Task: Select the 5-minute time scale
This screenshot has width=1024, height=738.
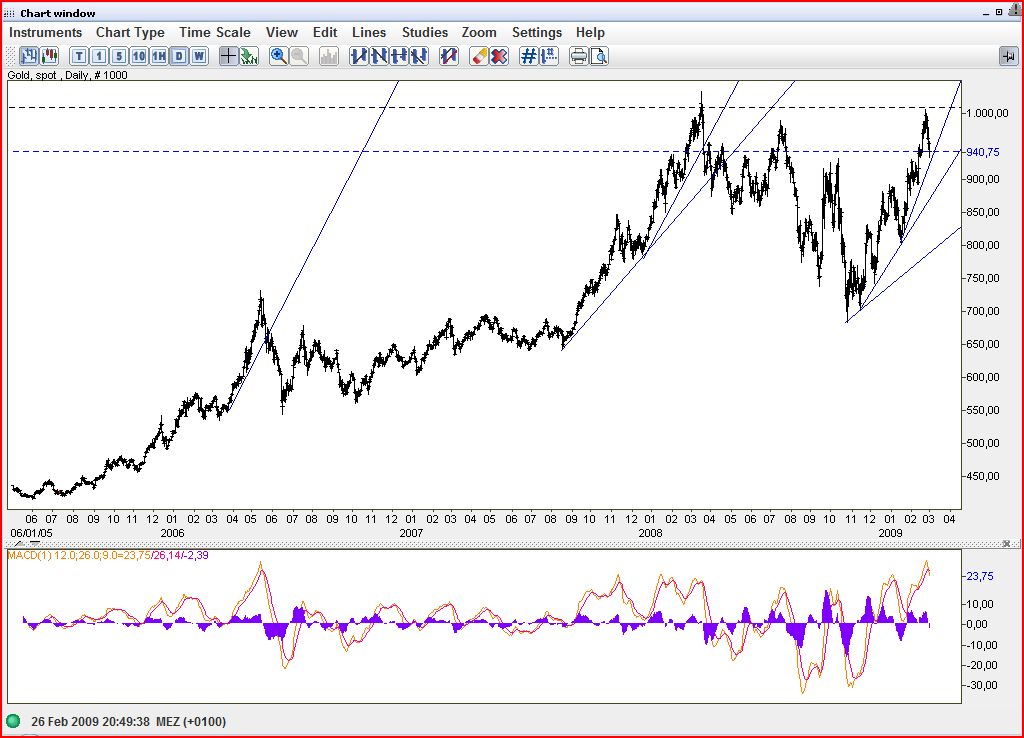Action: (119, 56)
